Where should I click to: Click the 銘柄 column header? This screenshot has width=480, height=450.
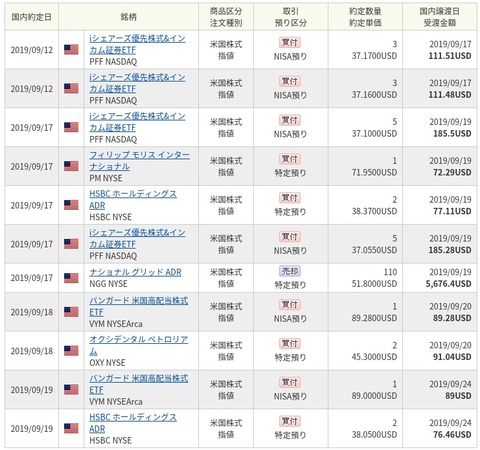click(x=128, y=17)
